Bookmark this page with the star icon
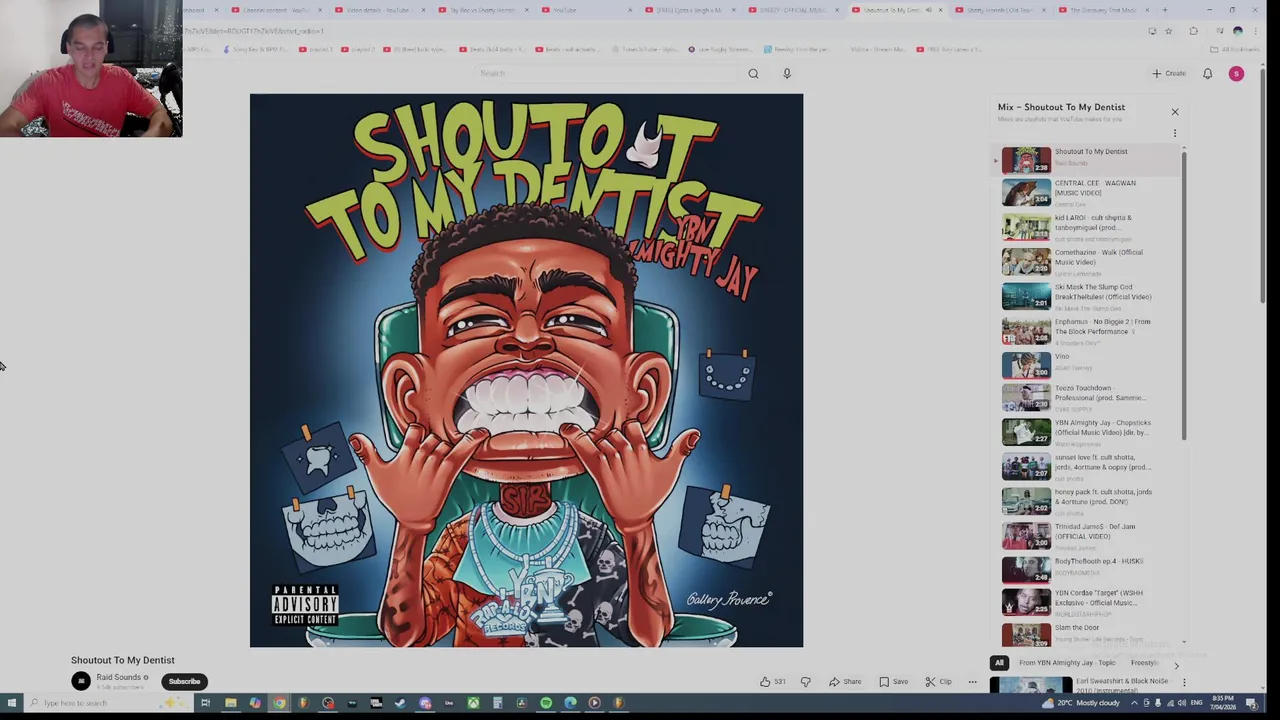Image resolution: width=1280 pixels, height=720 pixels. [1168, 31]
